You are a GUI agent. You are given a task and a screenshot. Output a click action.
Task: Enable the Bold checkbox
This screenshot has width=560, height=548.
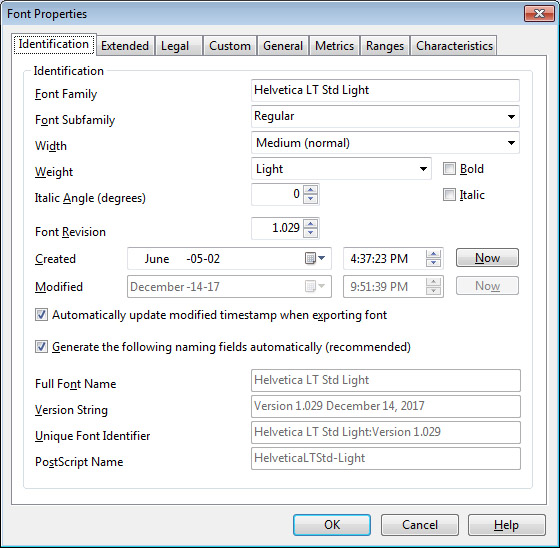tap(449, 169)
